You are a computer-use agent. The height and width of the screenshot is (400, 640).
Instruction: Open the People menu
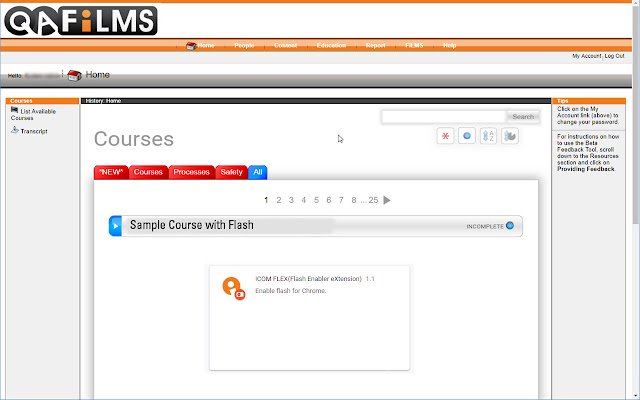(244, 45)
